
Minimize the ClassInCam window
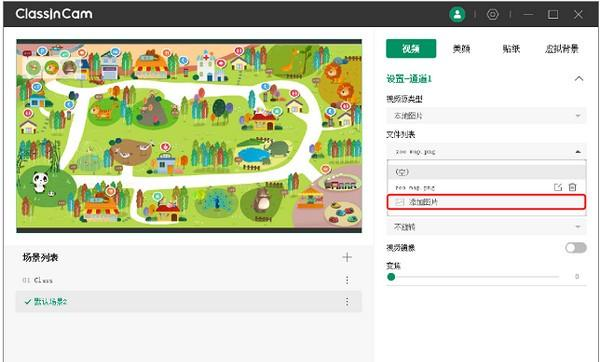click(x=528, y=15)
